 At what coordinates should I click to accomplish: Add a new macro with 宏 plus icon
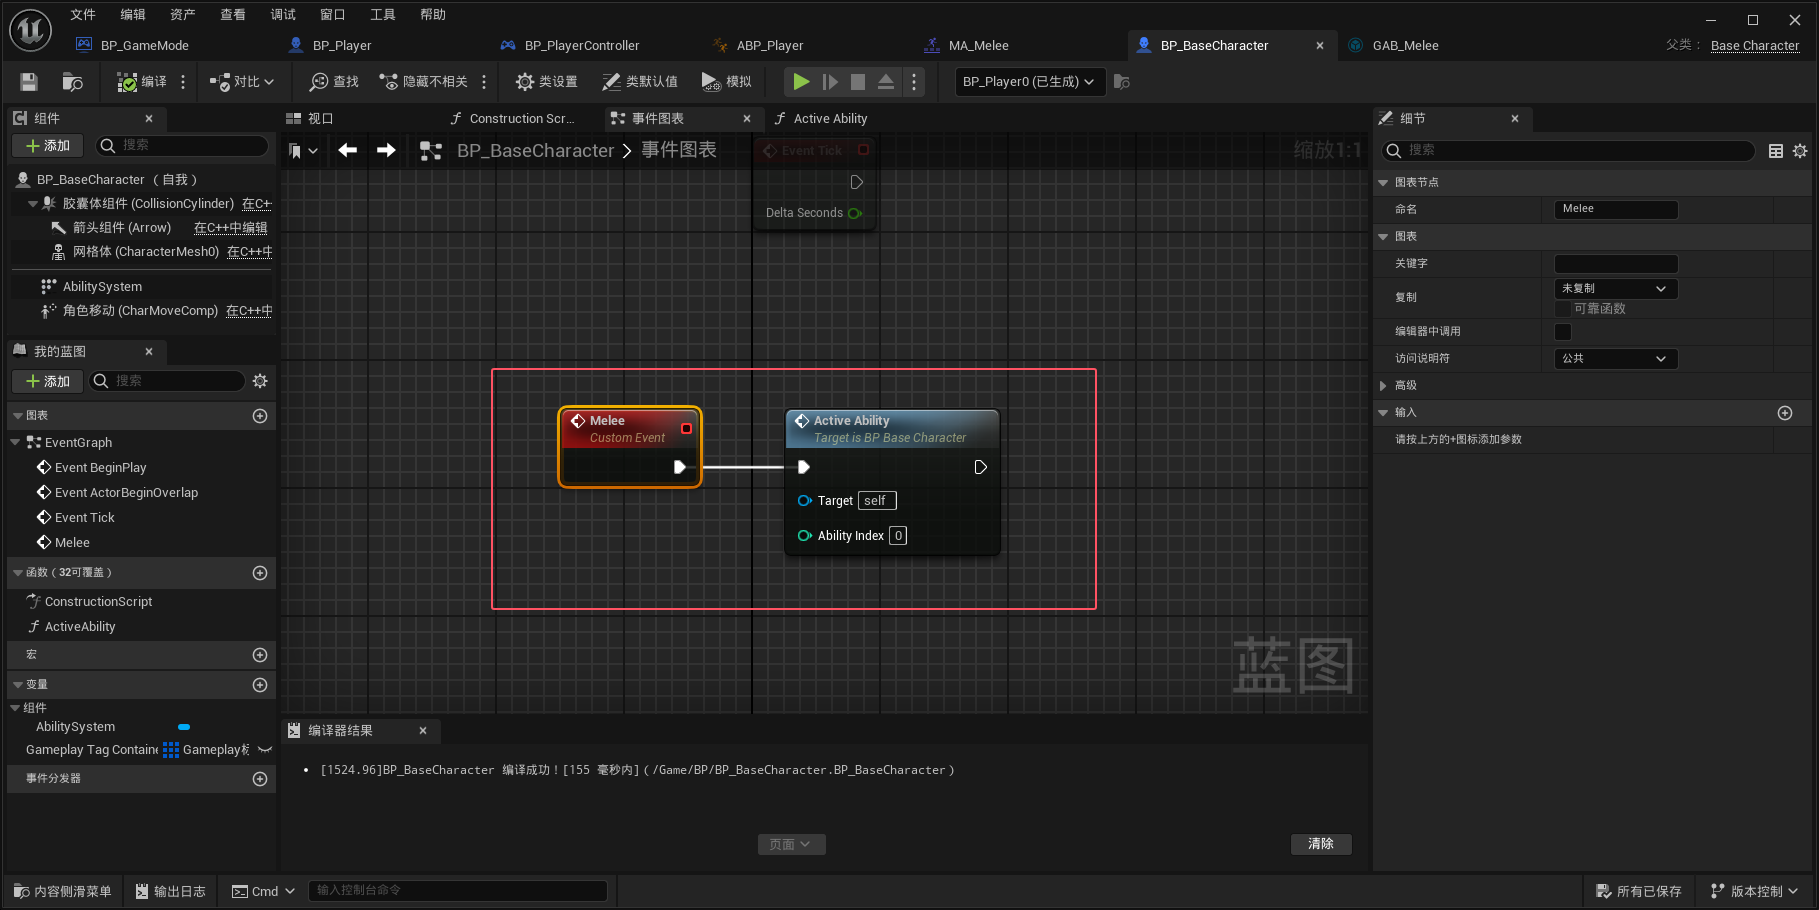coord(260,655)
